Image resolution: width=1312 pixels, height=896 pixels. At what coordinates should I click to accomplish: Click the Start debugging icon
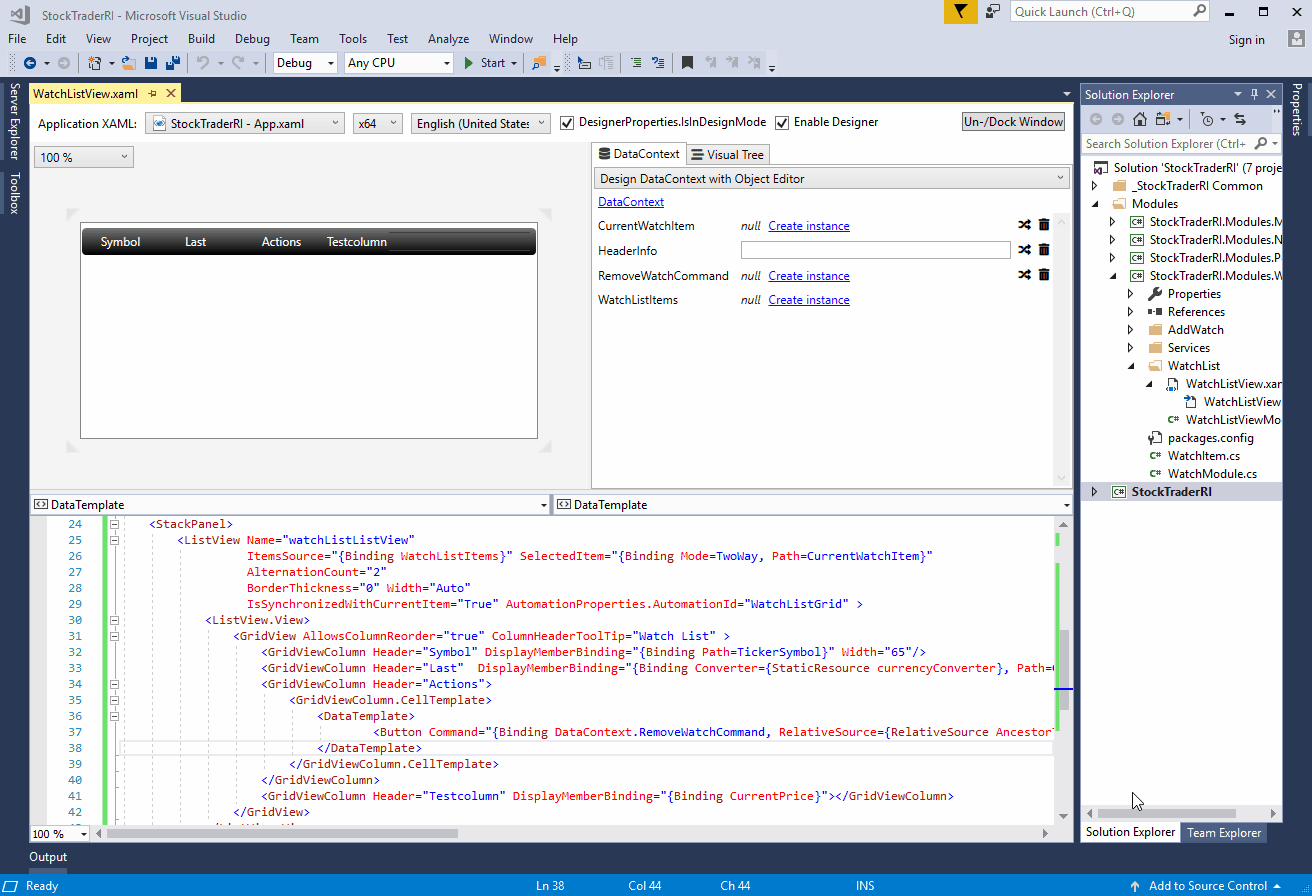pos(470,62)
